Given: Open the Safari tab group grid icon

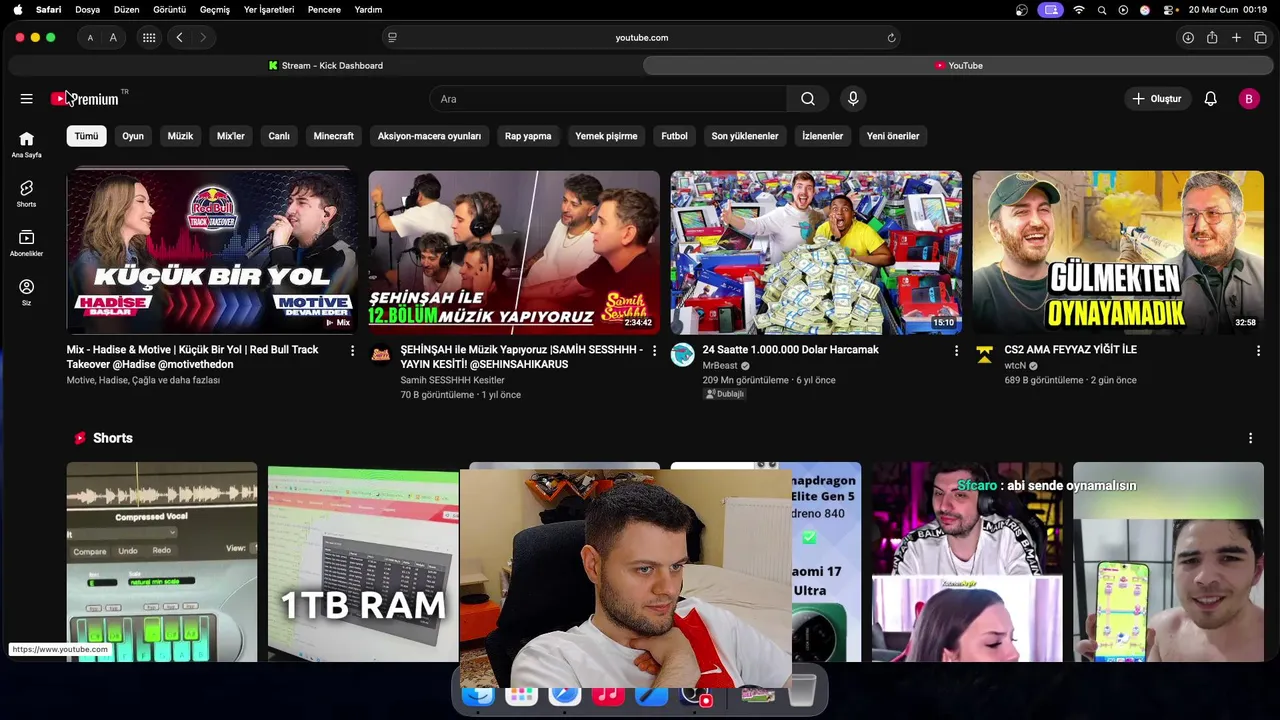Looking at the screenshot, I should [149, 38].
